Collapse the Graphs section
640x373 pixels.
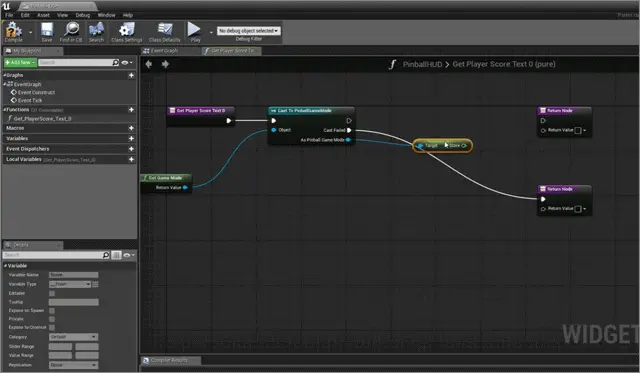(4, 75)
